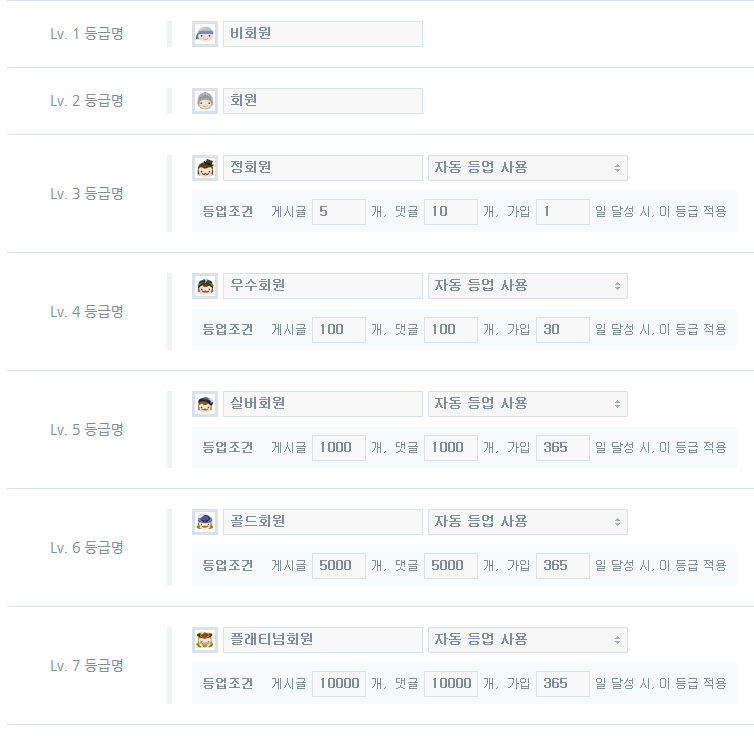Click the Lv. 7 플래티넘회원 grade icon
The image size is (754, 736).
pyautogui.click(x=205, y=640)
